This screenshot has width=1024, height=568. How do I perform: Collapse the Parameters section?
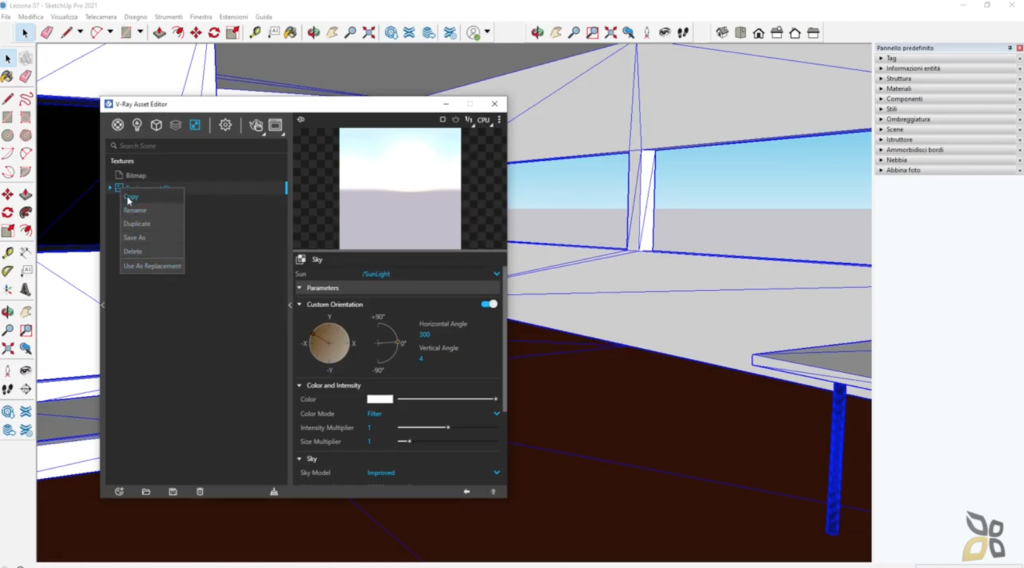(300, 288)
